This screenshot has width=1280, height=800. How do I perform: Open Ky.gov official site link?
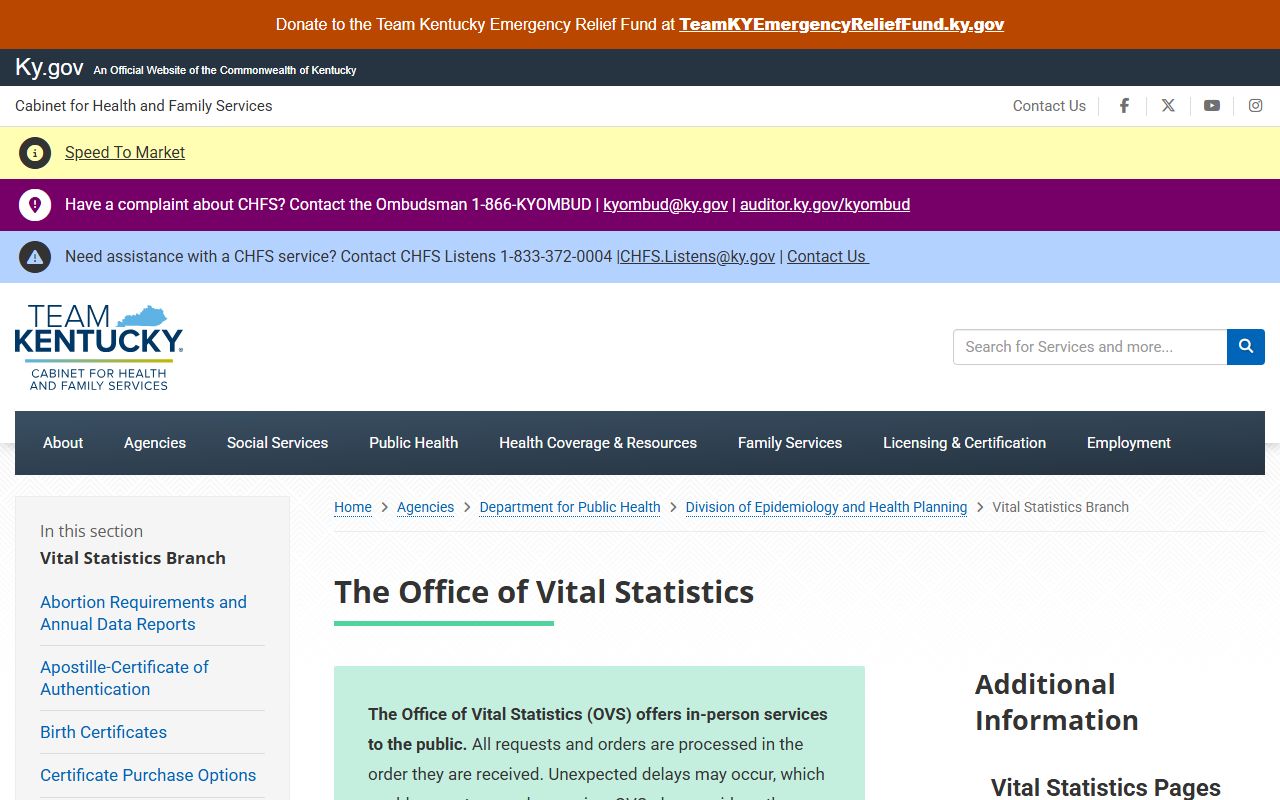pyautogui.click(x=49, y=68)
